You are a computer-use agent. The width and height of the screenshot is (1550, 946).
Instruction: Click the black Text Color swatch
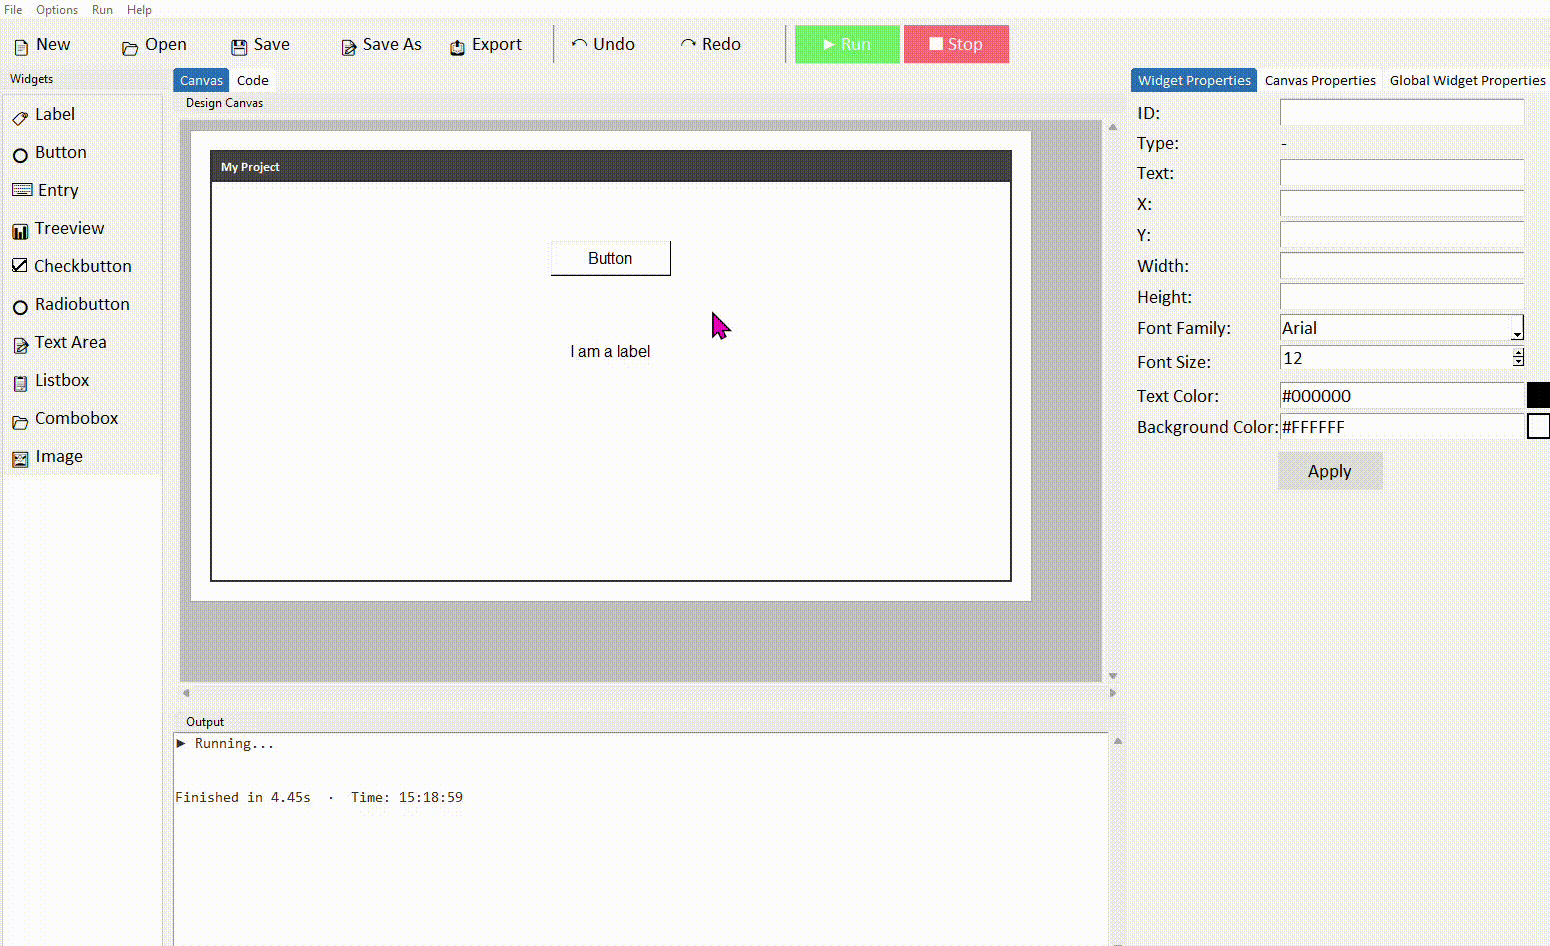[x=1538, y=395]
